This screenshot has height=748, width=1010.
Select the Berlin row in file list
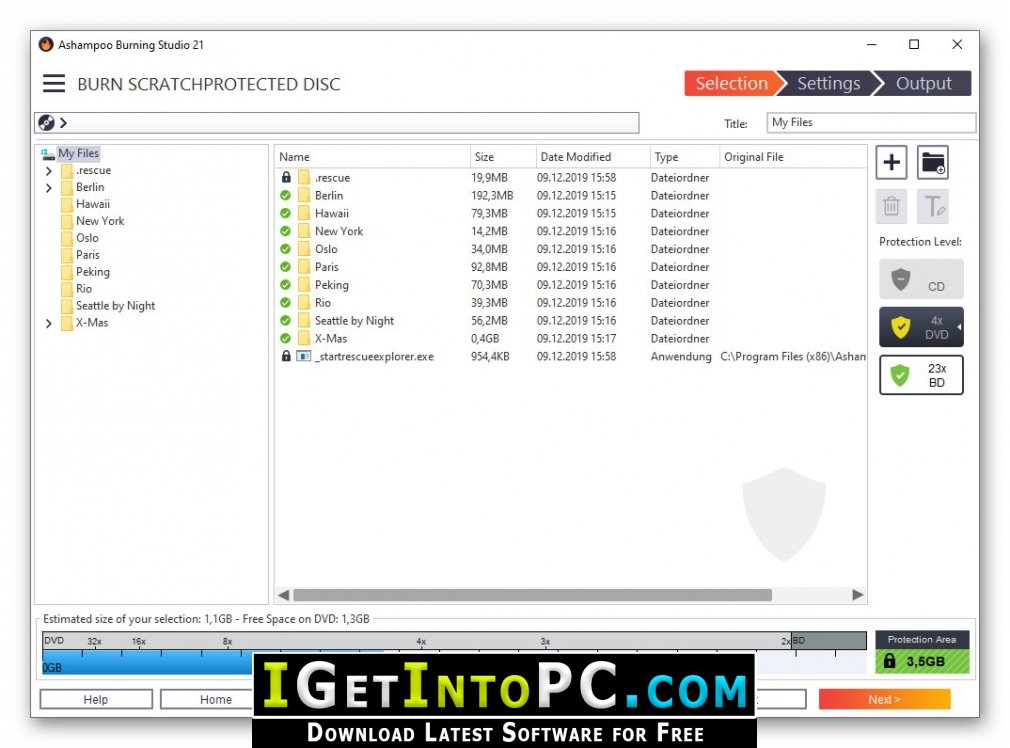[571, 195]
